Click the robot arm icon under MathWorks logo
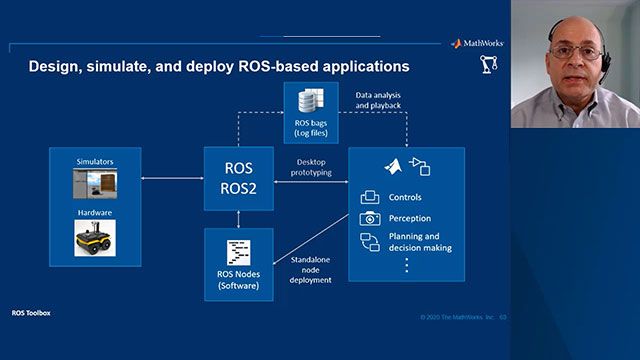The height and width of the screenshot is (360, 640). [489, 64]
